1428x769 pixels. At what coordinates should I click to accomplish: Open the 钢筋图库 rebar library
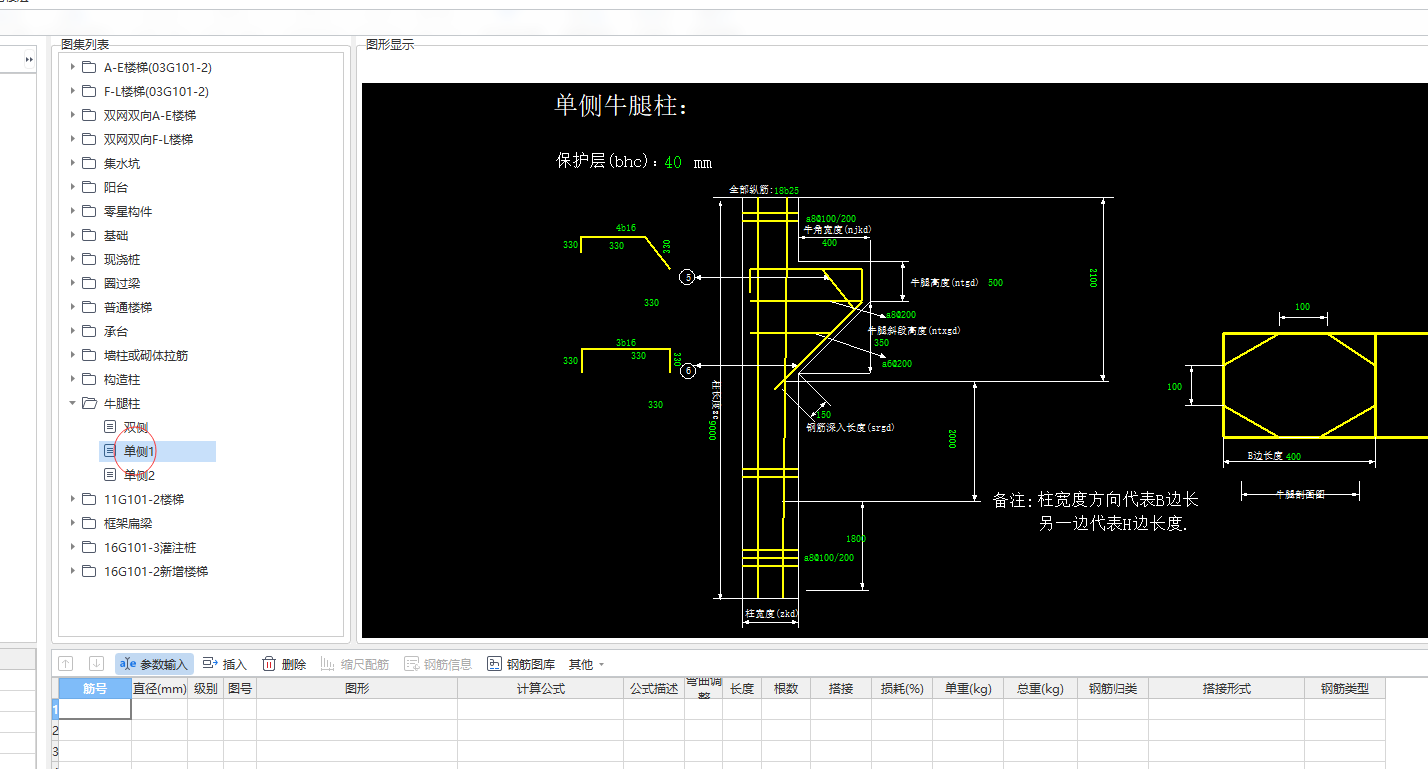tap(521, 664)
